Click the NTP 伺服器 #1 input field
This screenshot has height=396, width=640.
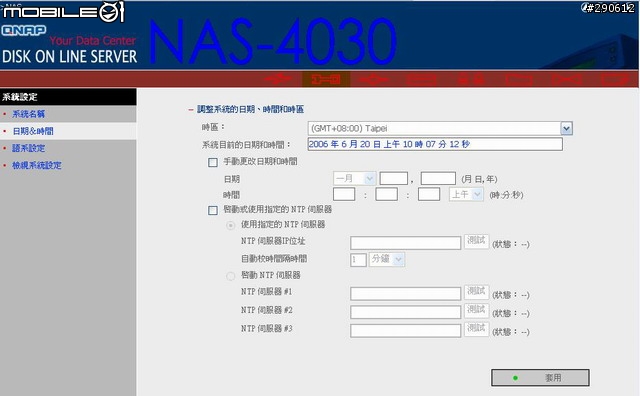(406, 294)
